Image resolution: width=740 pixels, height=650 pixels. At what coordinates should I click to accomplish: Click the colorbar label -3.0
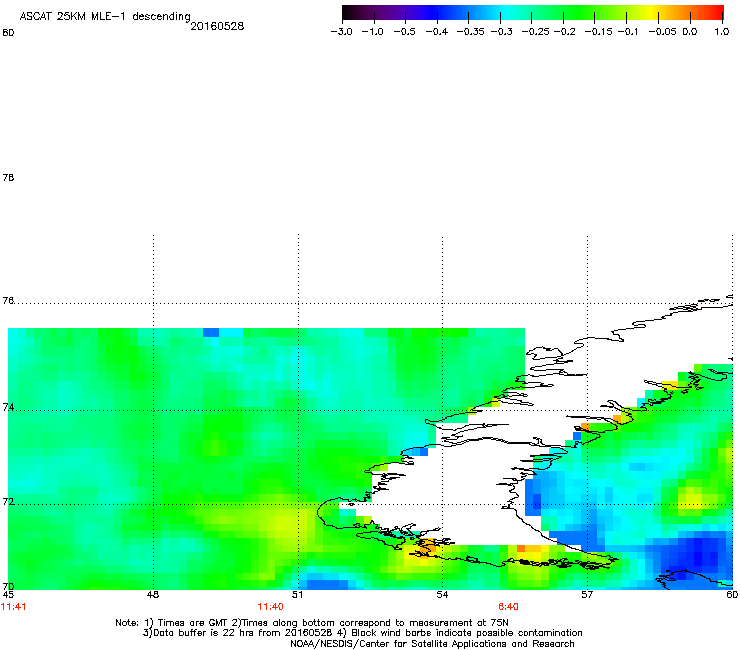click(x=341, y=32)
